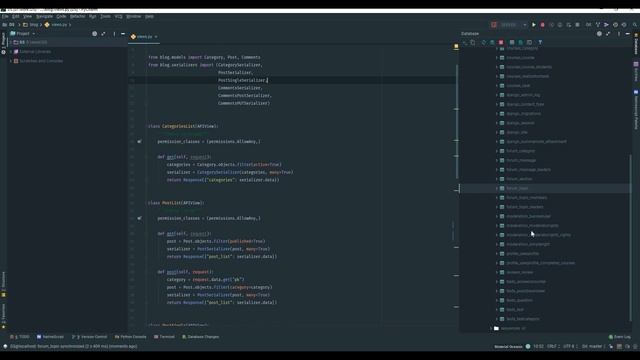Click the table editor icon in Database toolbar

click(x=512, y=42)
